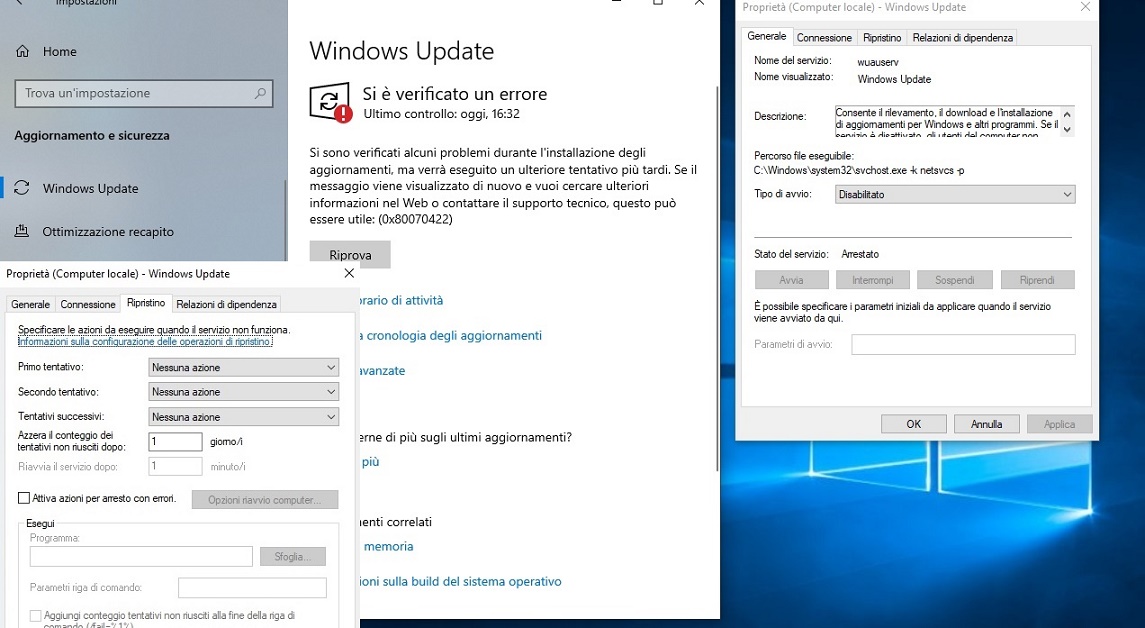Select Generale tab in right dialog
1145x628 pixels.
pos(767,36)
